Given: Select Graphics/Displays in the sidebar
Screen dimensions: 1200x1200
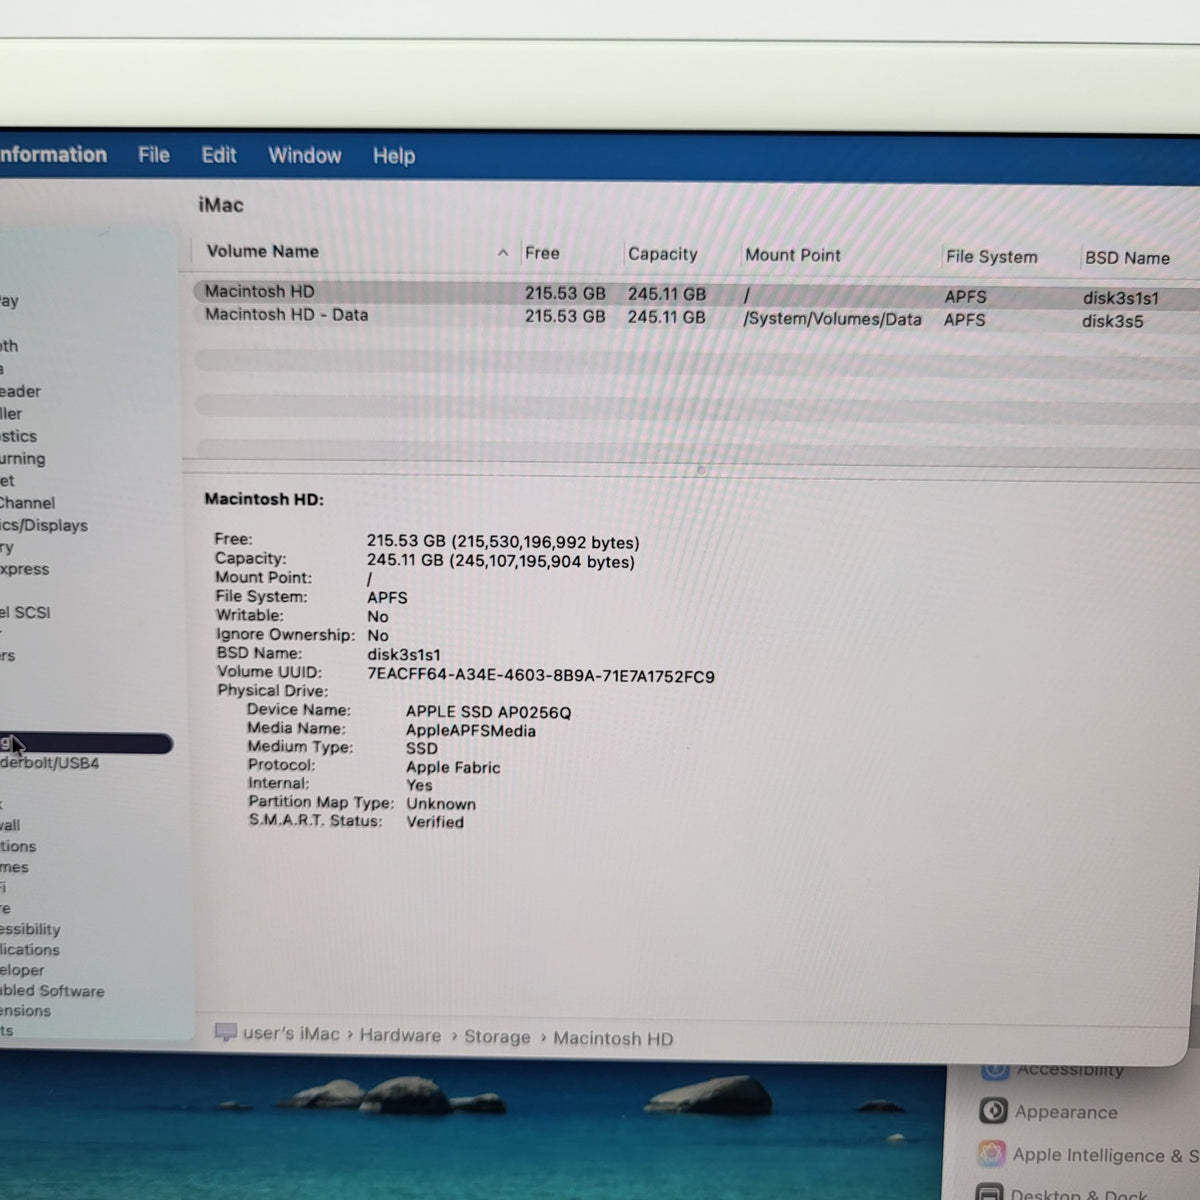Looking at the screenshot, I should 44,525.
